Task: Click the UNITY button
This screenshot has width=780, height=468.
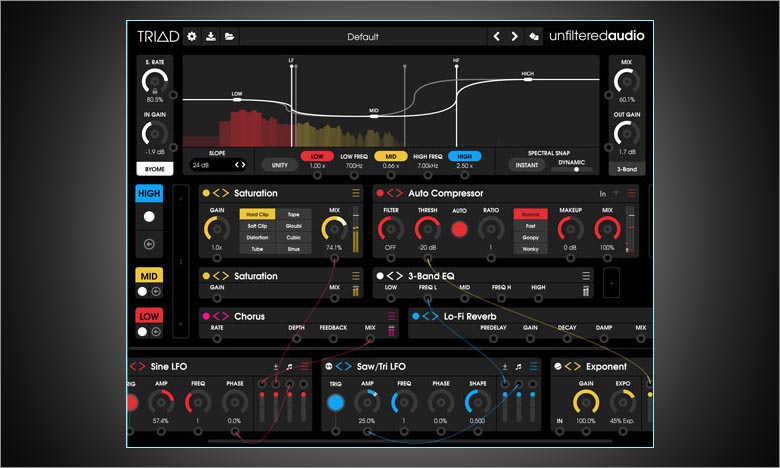Action: coord(280,165)
